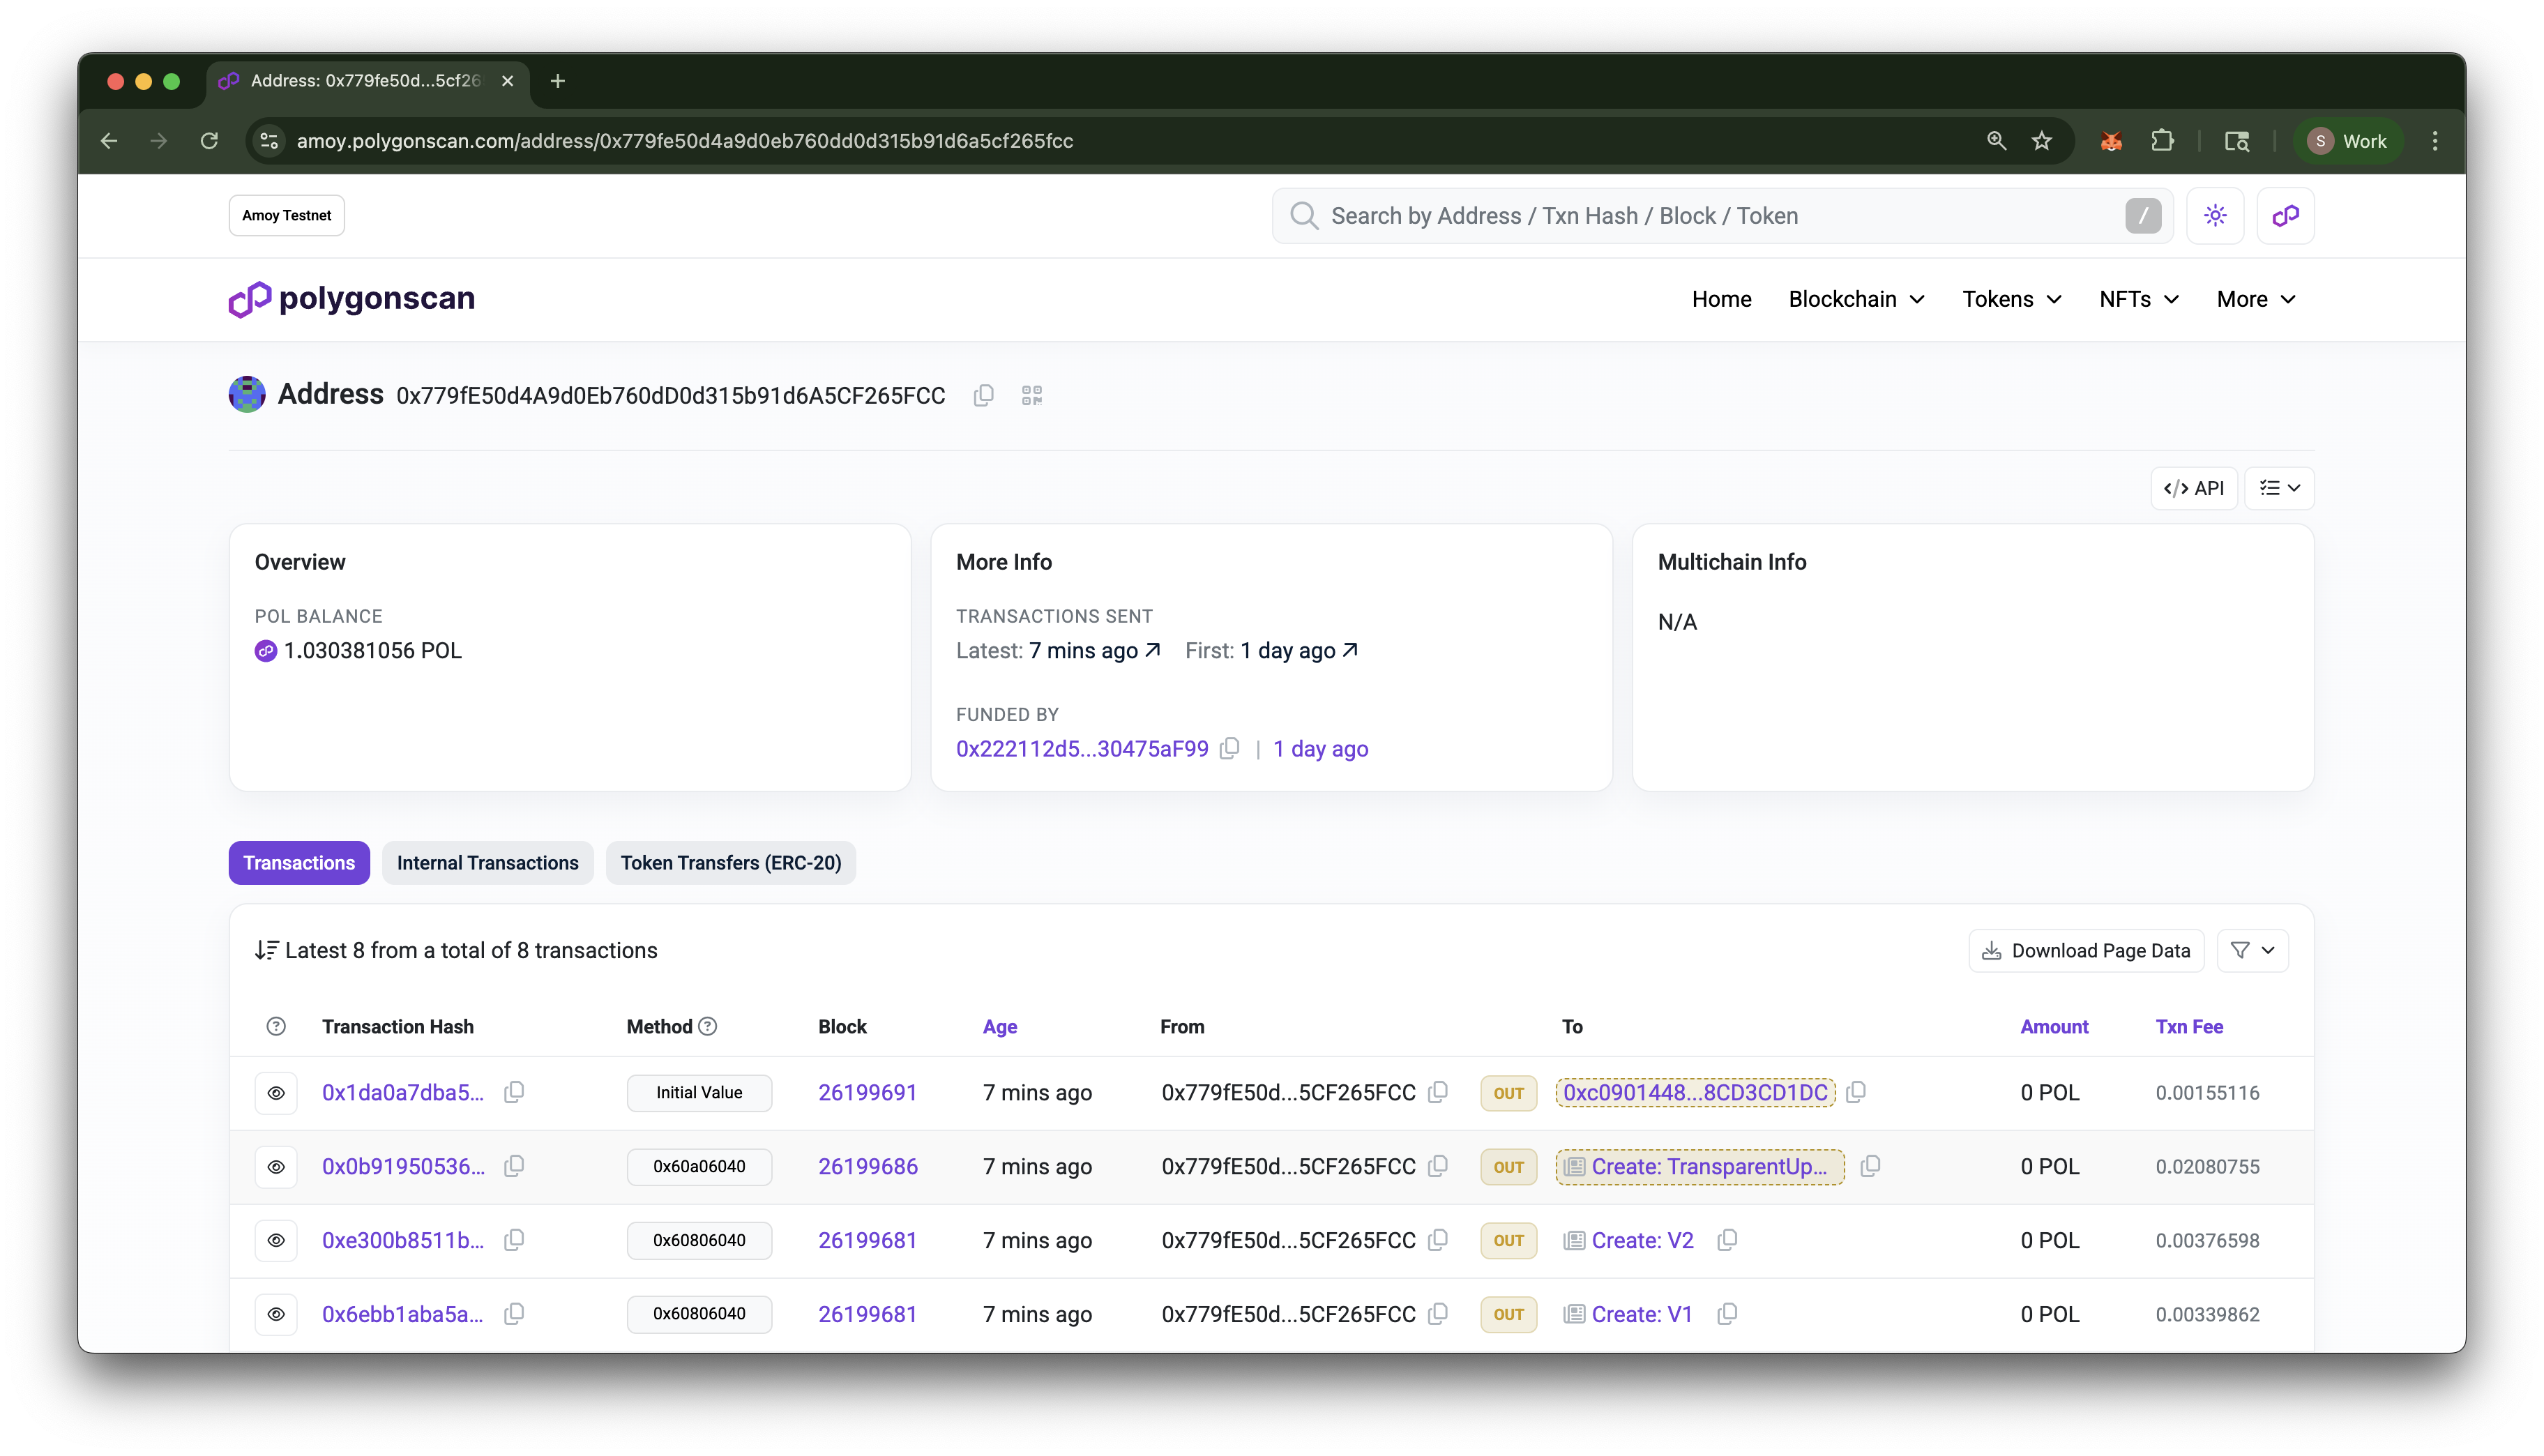The height and width of the screenshot is (1456, 2544).
Task: Bookmark the page with the star icon
Action: 2041,141
